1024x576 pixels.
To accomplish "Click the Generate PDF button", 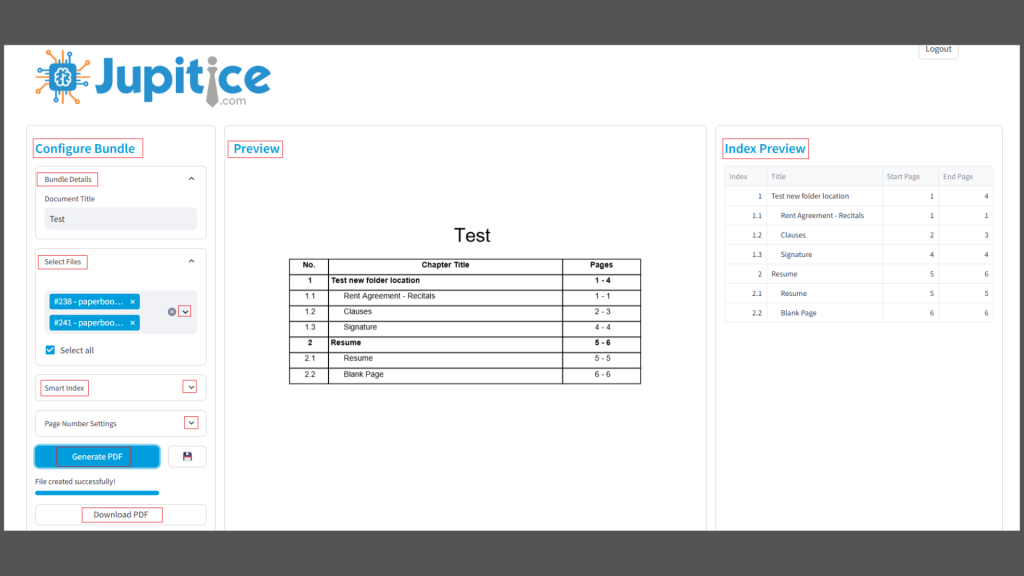I will 97,456.
